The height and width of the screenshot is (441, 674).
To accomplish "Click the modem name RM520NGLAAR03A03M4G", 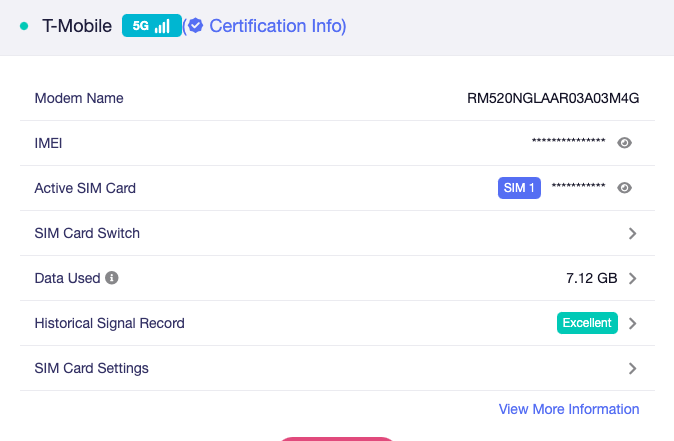I will pyautogui.click(x=553, y=98).
